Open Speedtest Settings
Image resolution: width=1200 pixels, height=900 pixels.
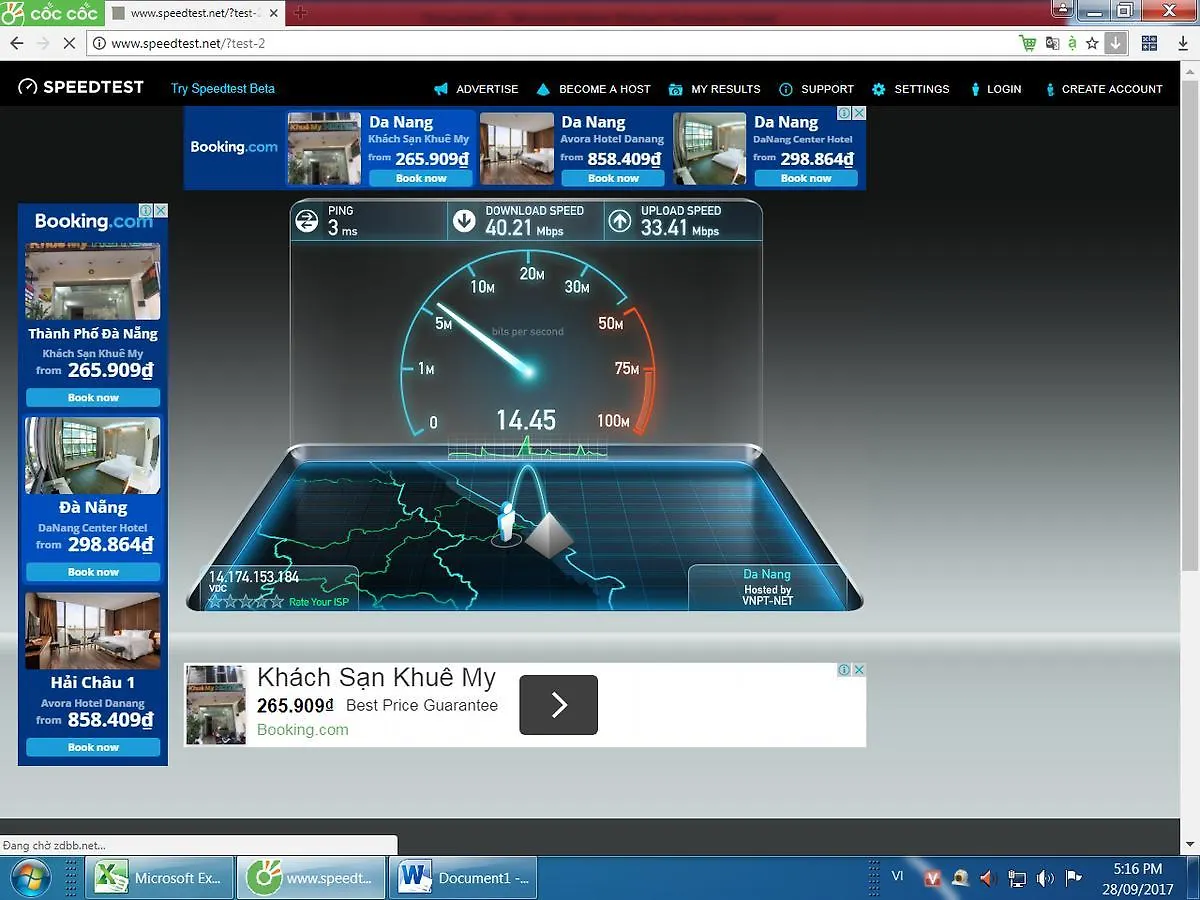(910, 89)
